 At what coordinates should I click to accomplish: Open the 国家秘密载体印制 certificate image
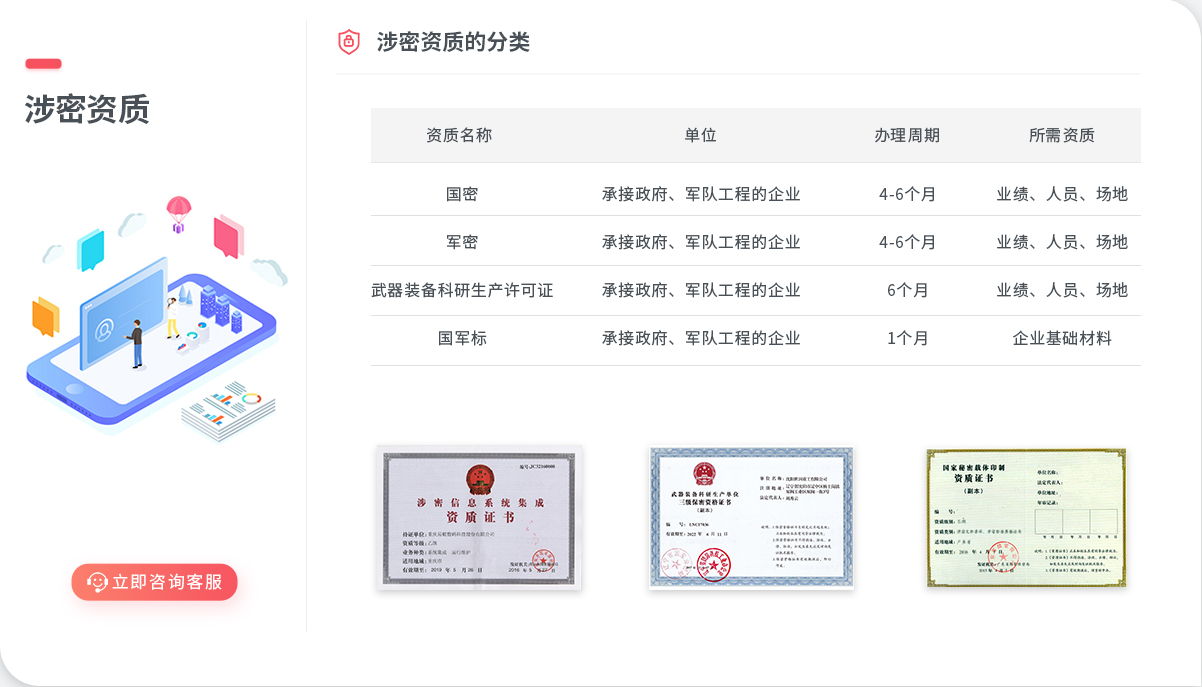coord(1026,517)
